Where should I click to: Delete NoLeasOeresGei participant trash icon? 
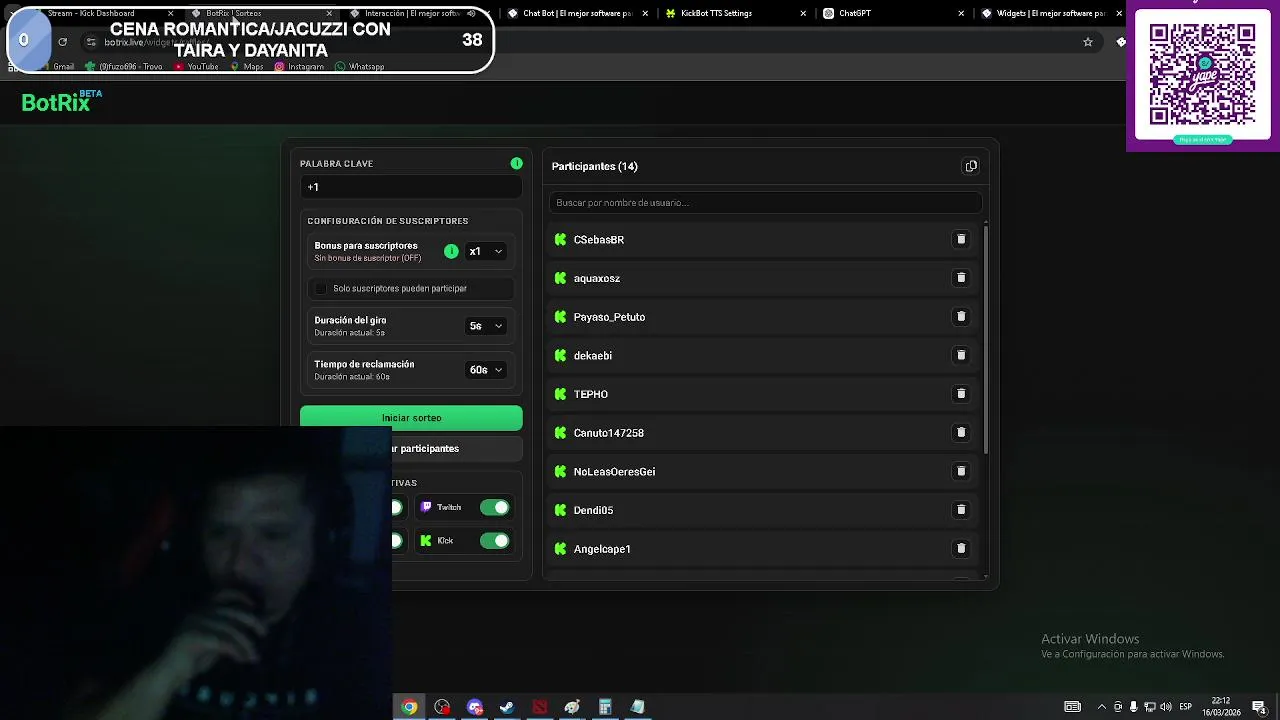click(x=961, y=471)
